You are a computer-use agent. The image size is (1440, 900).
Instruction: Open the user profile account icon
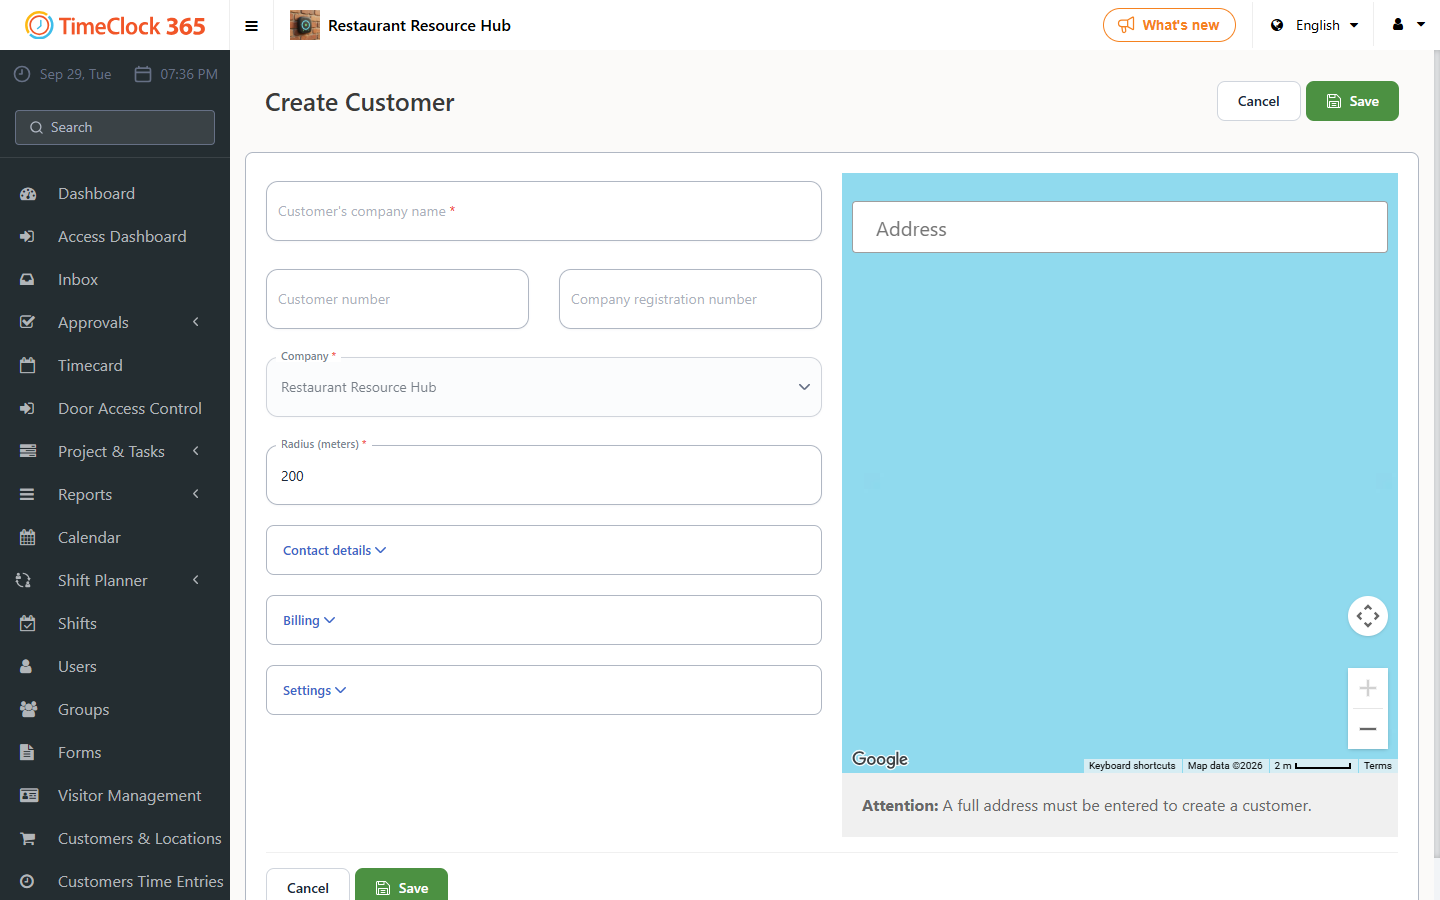[1398, 25]
